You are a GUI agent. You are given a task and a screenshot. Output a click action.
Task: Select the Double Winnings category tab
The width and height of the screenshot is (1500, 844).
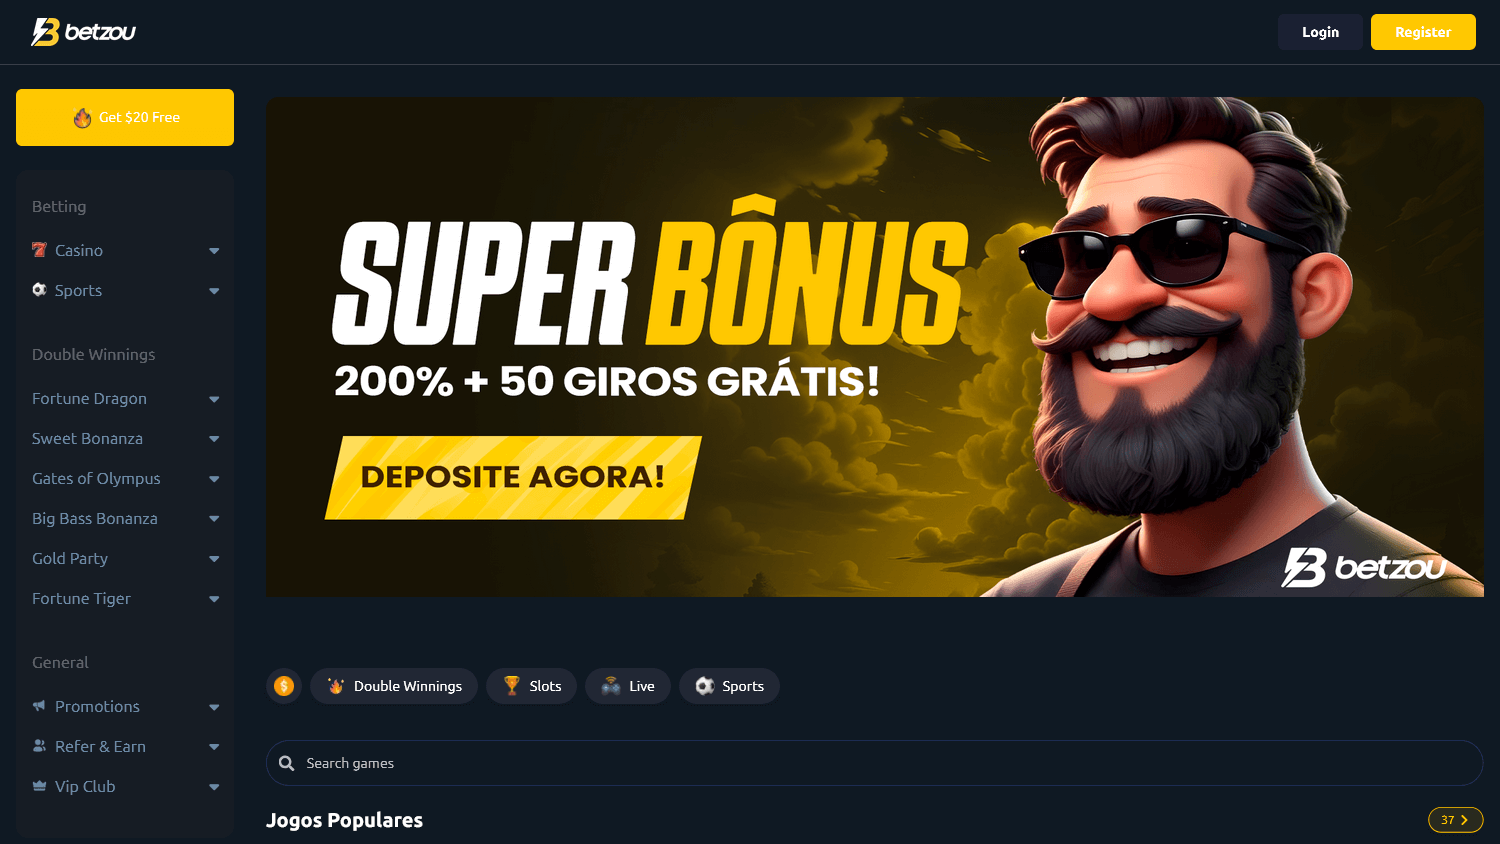[394, 686]
